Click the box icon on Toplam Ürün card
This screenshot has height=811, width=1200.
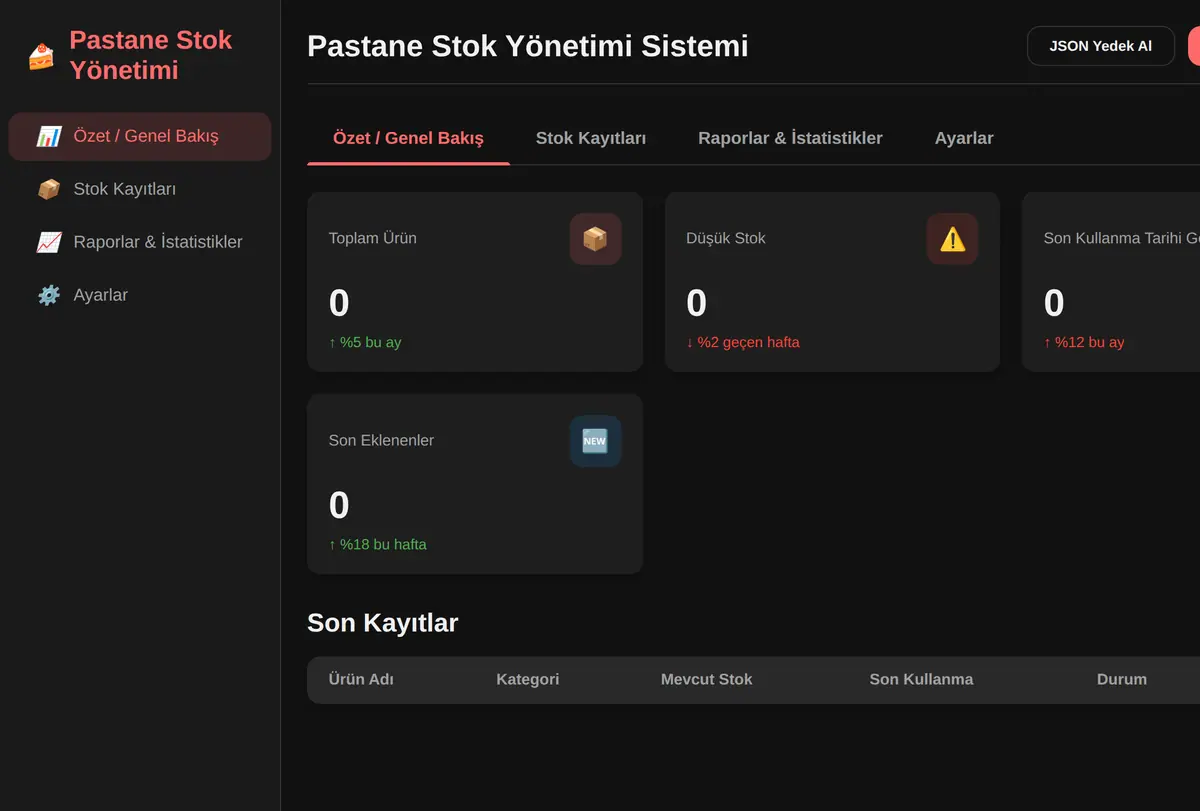595,239
